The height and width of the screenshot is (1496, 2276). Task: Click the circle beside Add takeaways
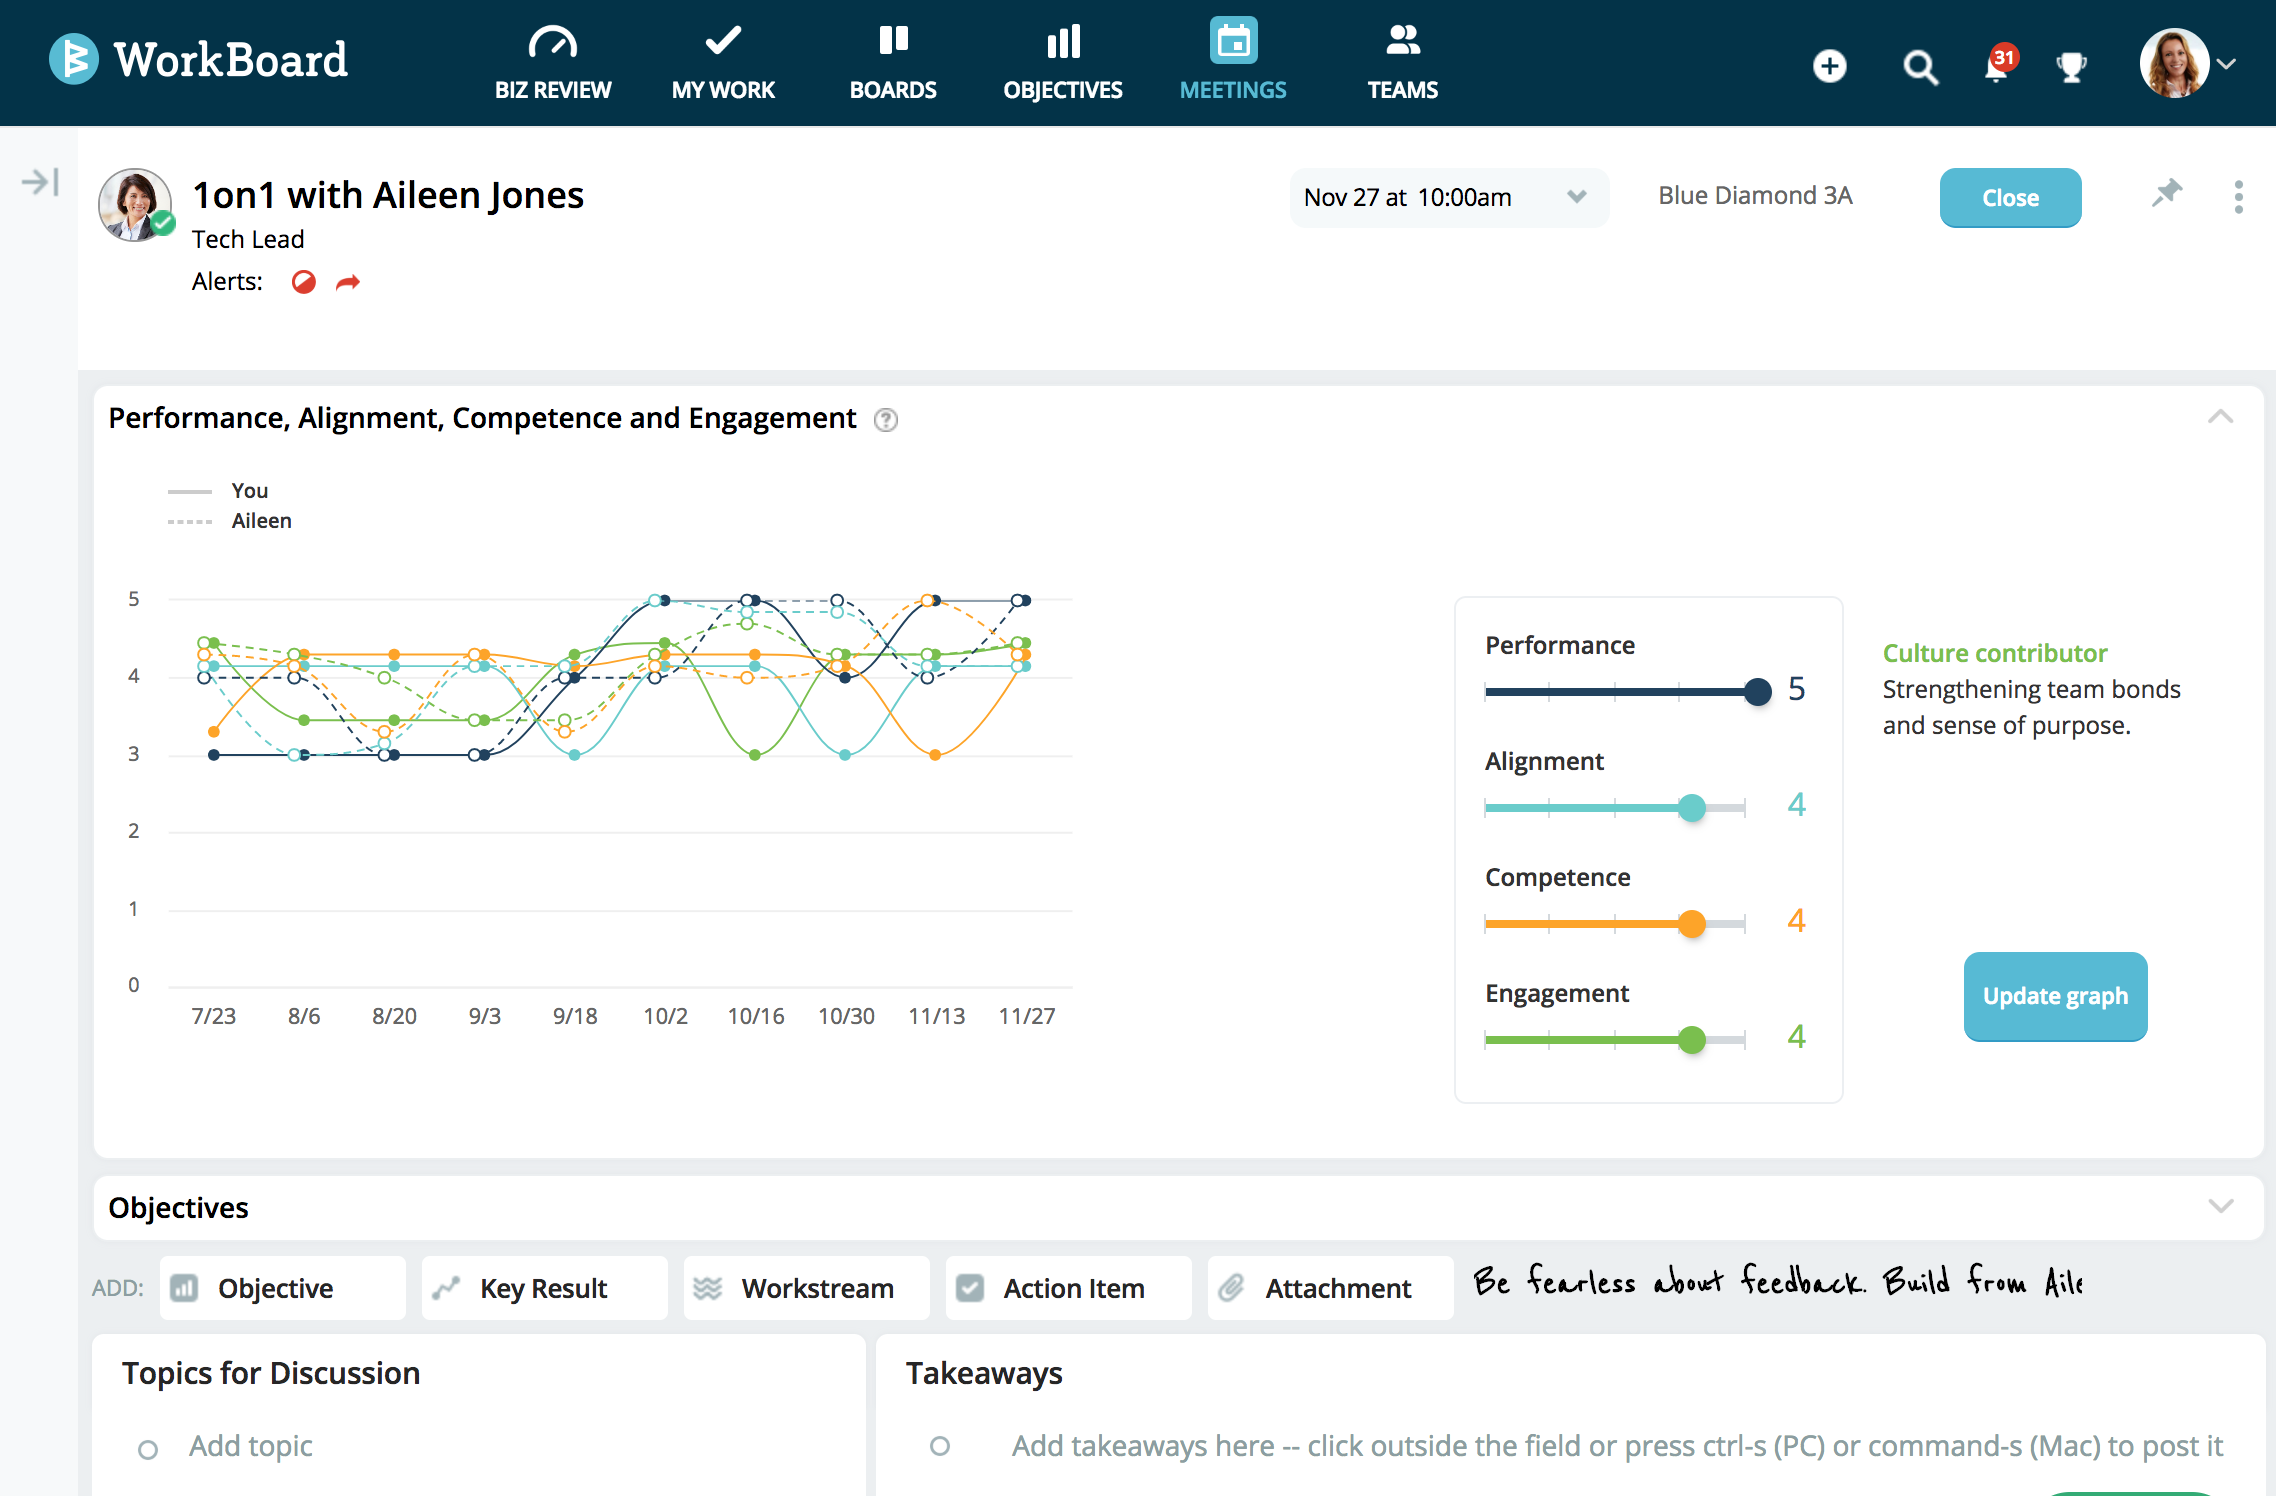click(x=940, y=1446)
